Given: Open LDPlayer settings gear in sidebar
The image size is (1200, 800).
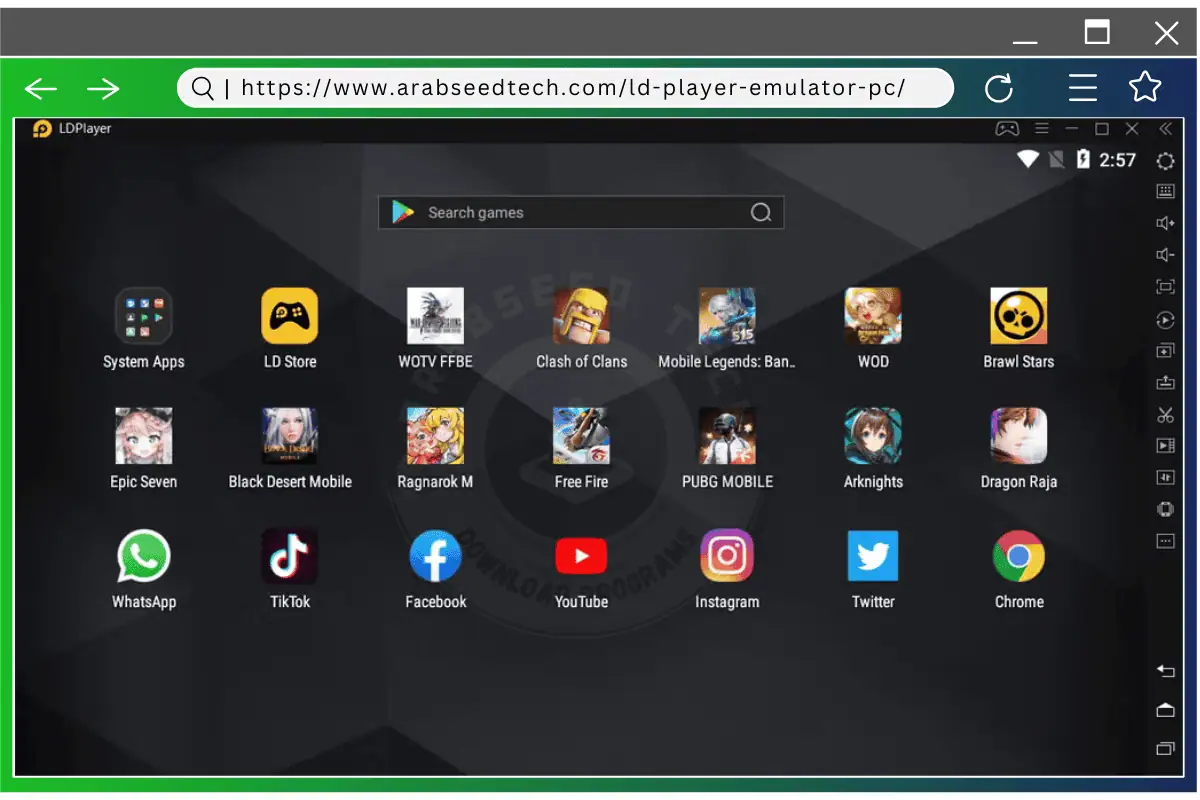Looking at the screenshot, I should click(1166, 160).
